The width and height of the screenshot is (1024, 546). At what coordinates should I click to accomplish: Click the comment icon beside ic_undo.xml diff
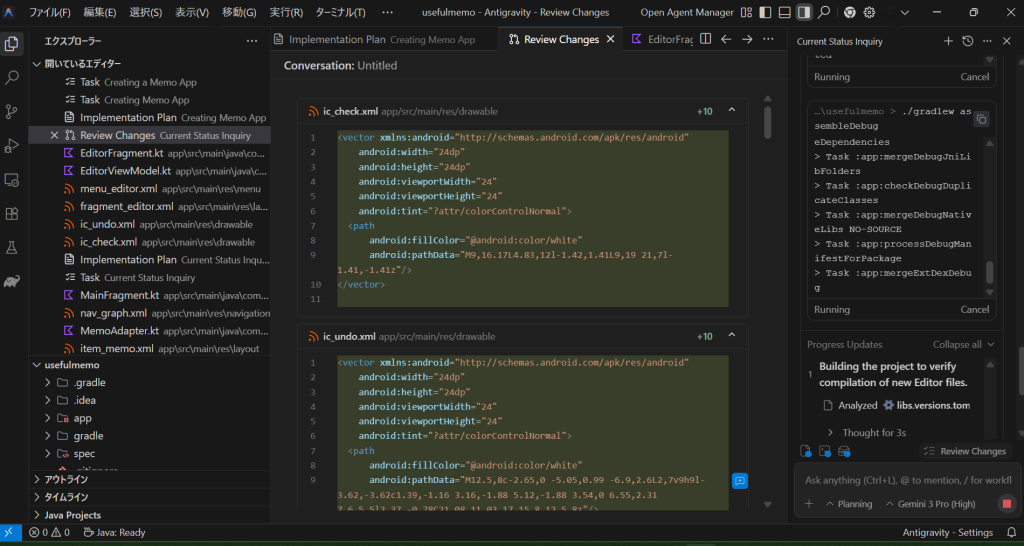[x=740, y=481]
